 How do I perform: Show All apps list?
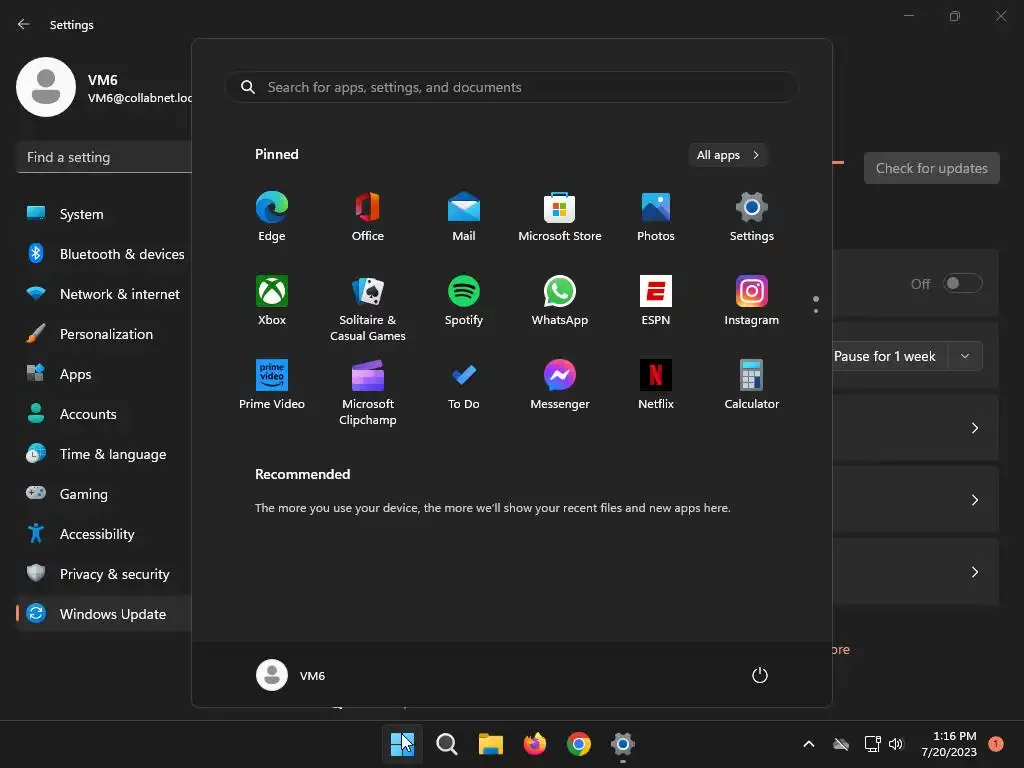click(728, 155)
